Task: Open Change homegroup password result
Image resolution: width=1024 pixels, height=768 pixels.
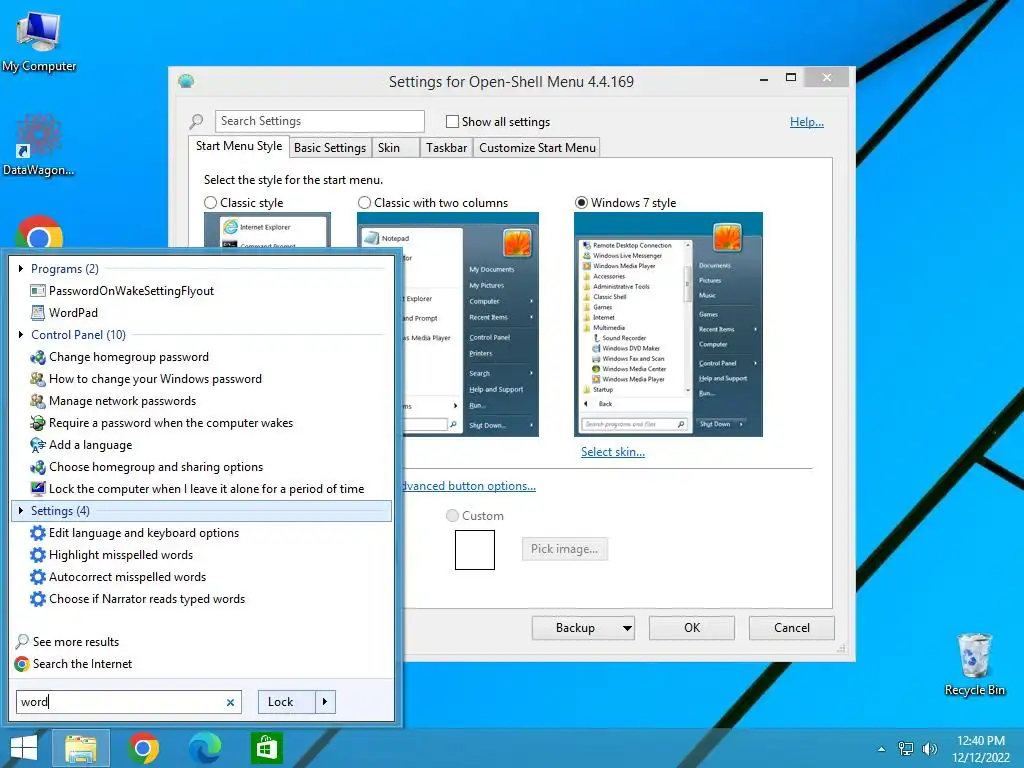Action: click(129, 357)
